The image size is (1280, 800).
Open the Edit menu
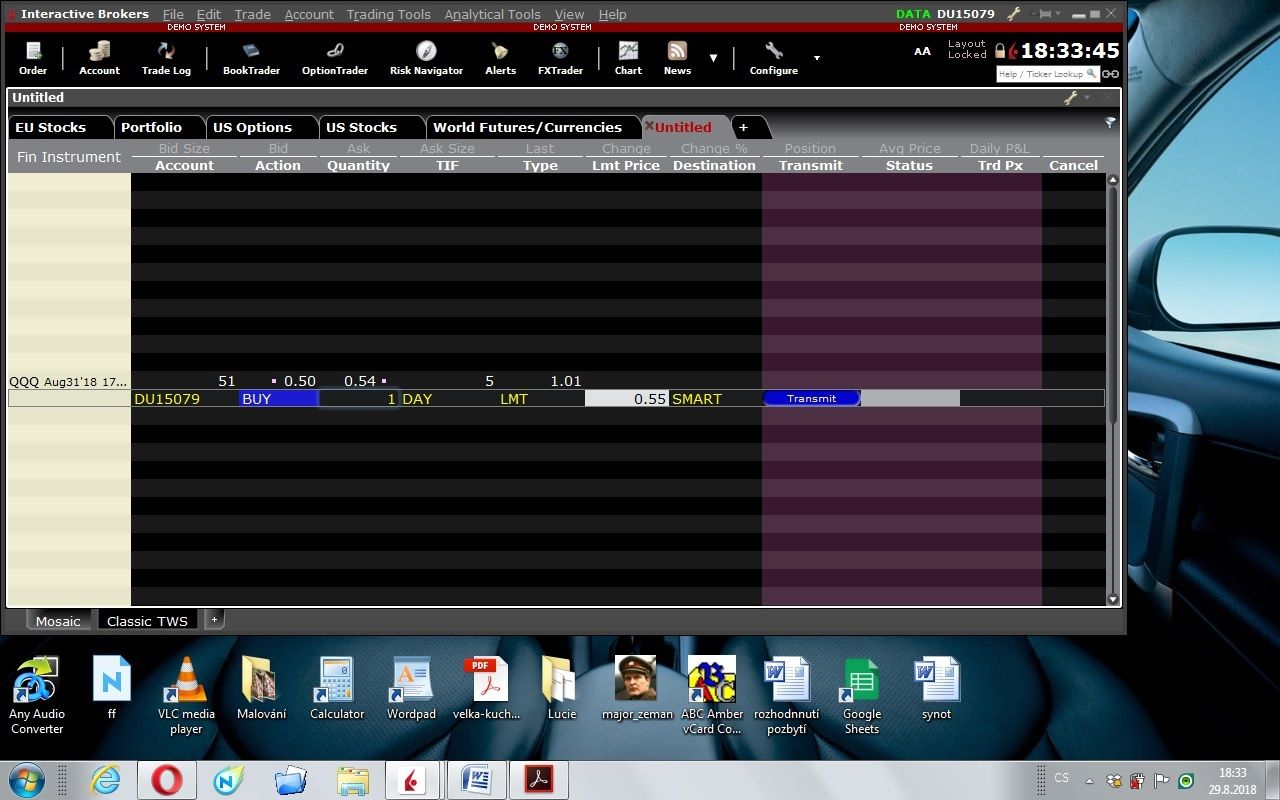tap(209, 14)
